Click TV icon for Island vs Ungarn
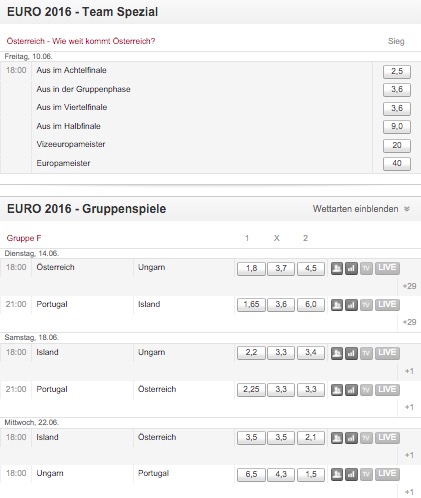This screenshot has width=421, height=498. 366,353
